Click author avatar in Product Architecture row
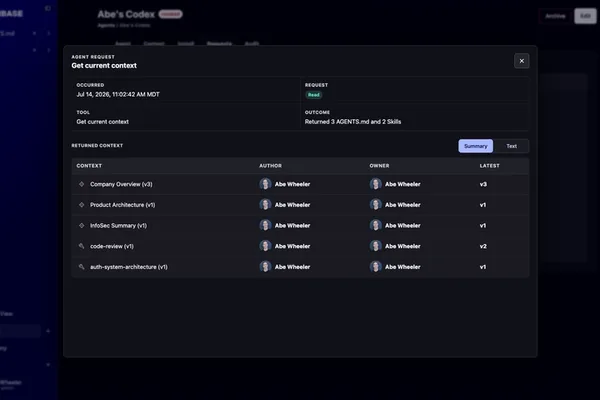The width and height of the screenshot is (600, 400). point(265,205)
